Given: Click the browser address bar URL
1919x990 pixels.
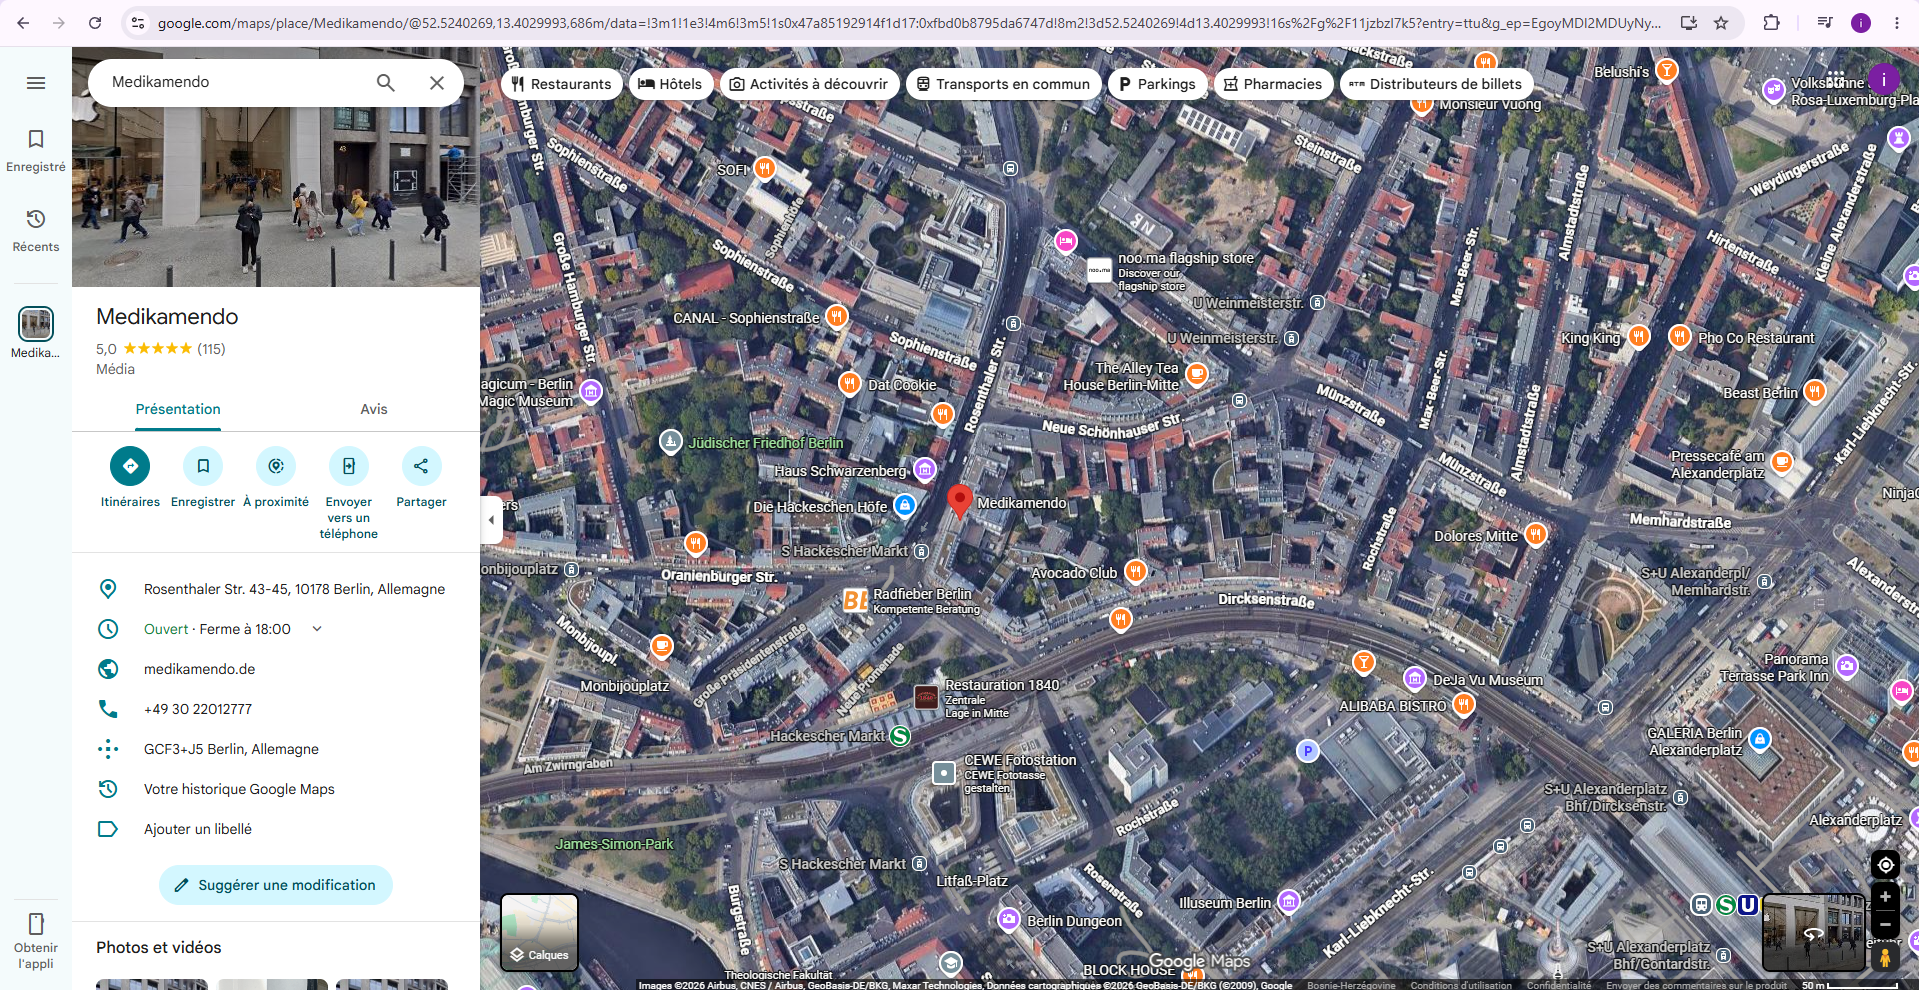Looking at the screenshot, I should tap(909, 22).
